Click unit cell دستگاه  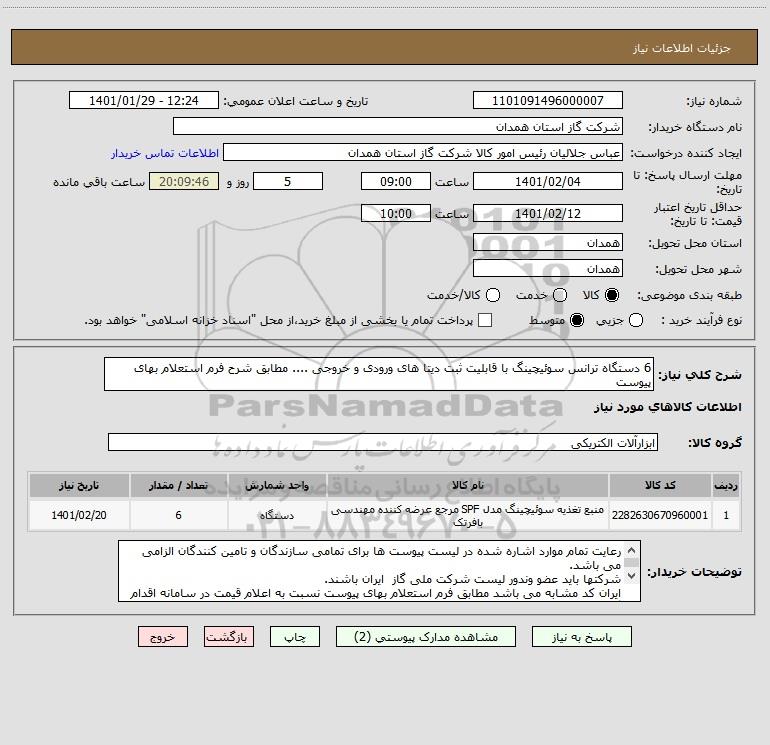[x=277, y=515]
